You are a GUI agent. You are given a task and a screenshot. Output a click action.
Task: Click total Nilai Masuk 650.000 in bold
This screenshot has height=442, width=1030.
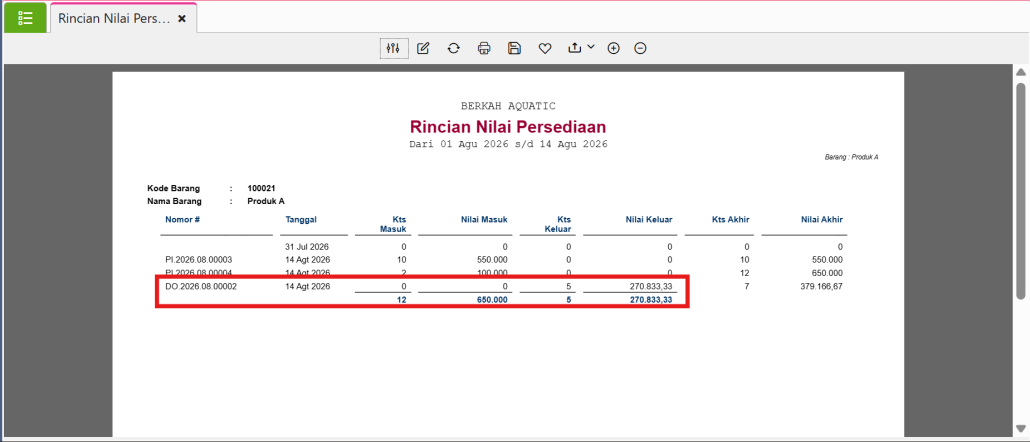491,299
